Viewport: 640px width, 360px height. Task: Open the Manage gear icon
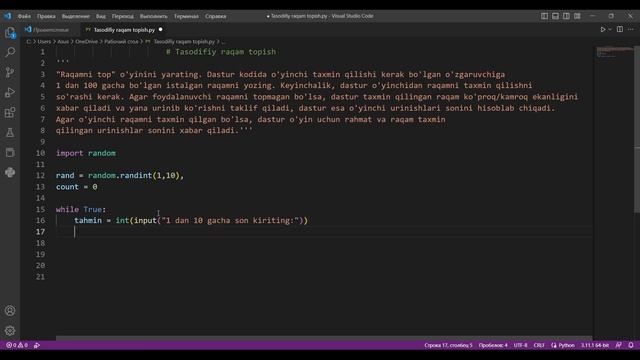[10, 330]
